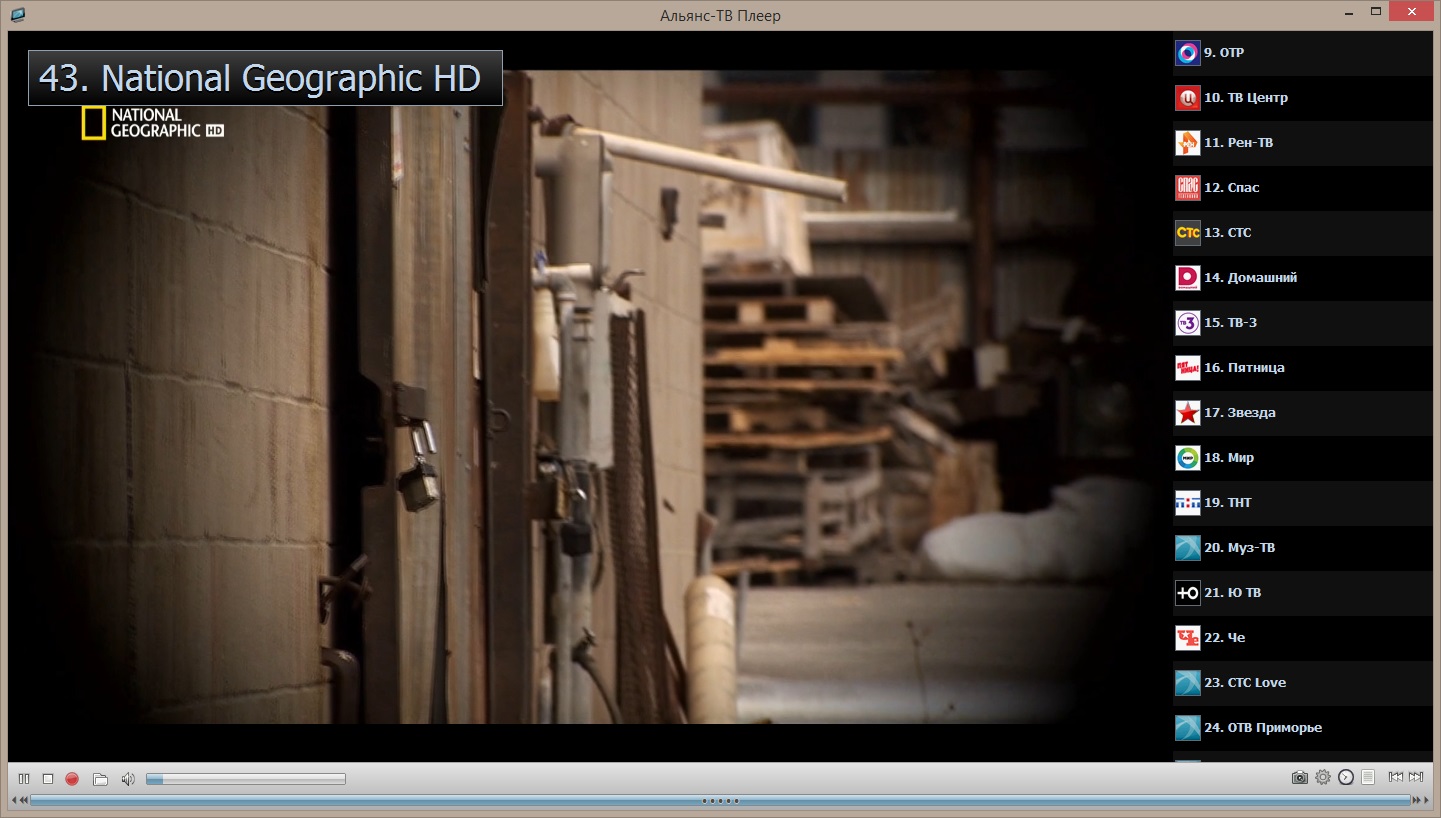Click the ТВ Центр channel logo

coord(1187,98)
